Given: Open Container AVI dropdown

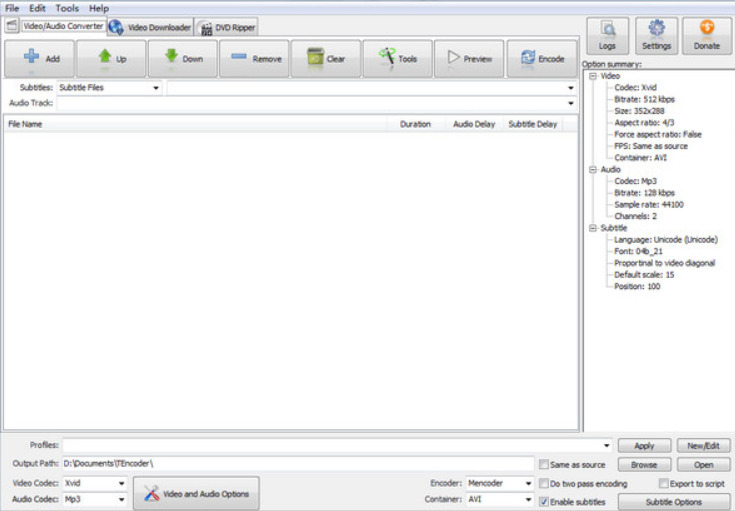Looking at the screenshot, I should (x=500, y=499).
